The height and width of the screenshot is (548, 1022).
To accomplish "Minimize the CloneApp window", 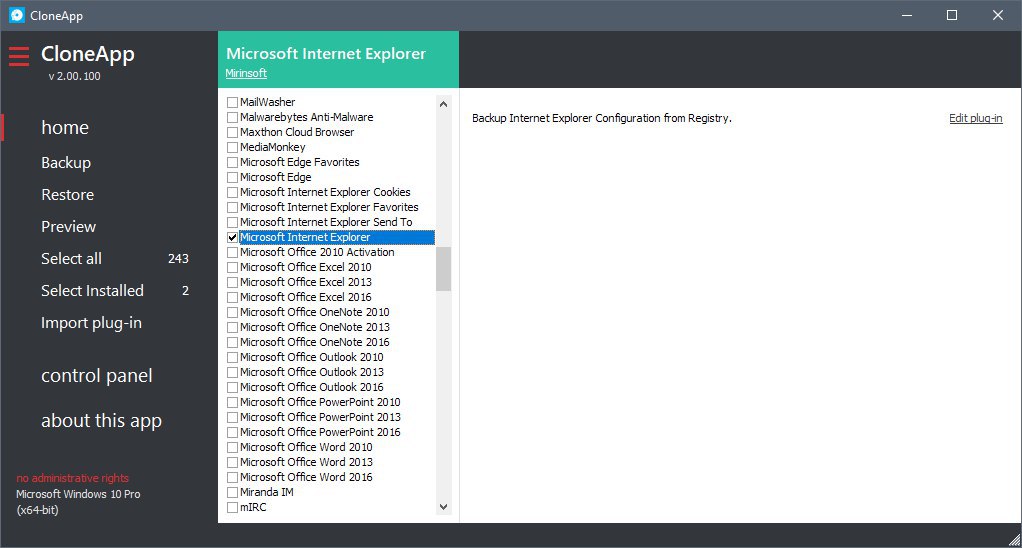I will [x=907, y=15].
